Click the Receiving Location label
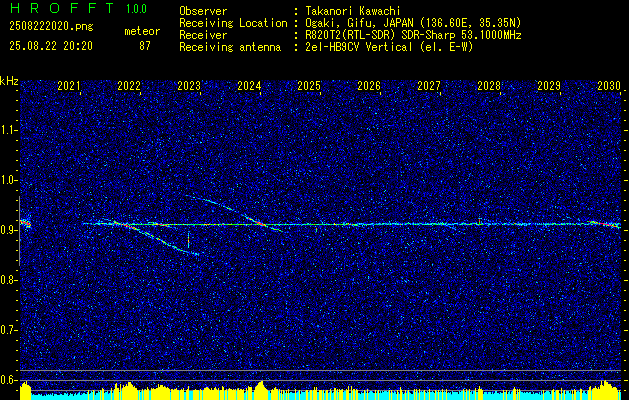629x400 pixels. (x=233, y=23)
